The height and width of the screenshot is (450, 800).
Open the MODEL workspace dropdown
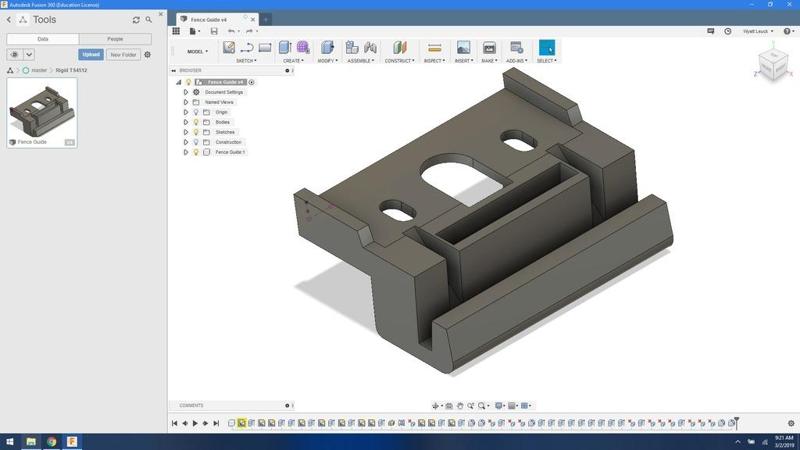(x=197, y=52)
